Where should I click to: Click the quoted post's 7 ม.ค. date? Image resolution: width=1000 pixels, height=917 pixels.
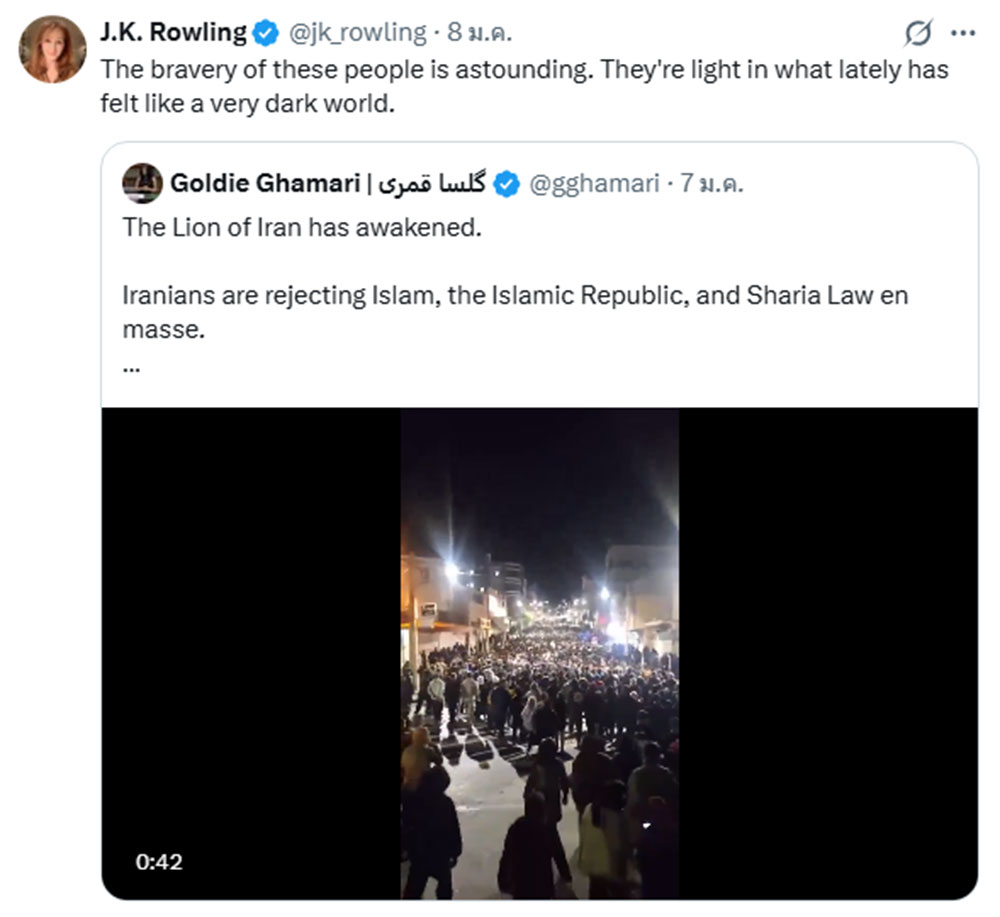click(x=713, y=184)
